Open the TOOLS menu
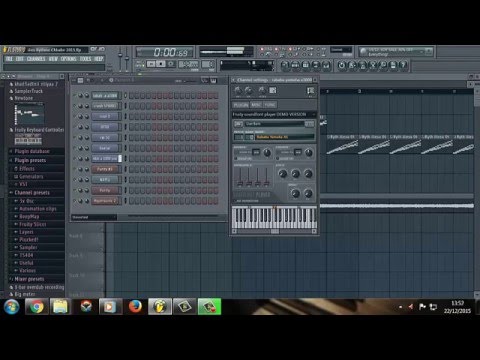 [x=85, y=59]
